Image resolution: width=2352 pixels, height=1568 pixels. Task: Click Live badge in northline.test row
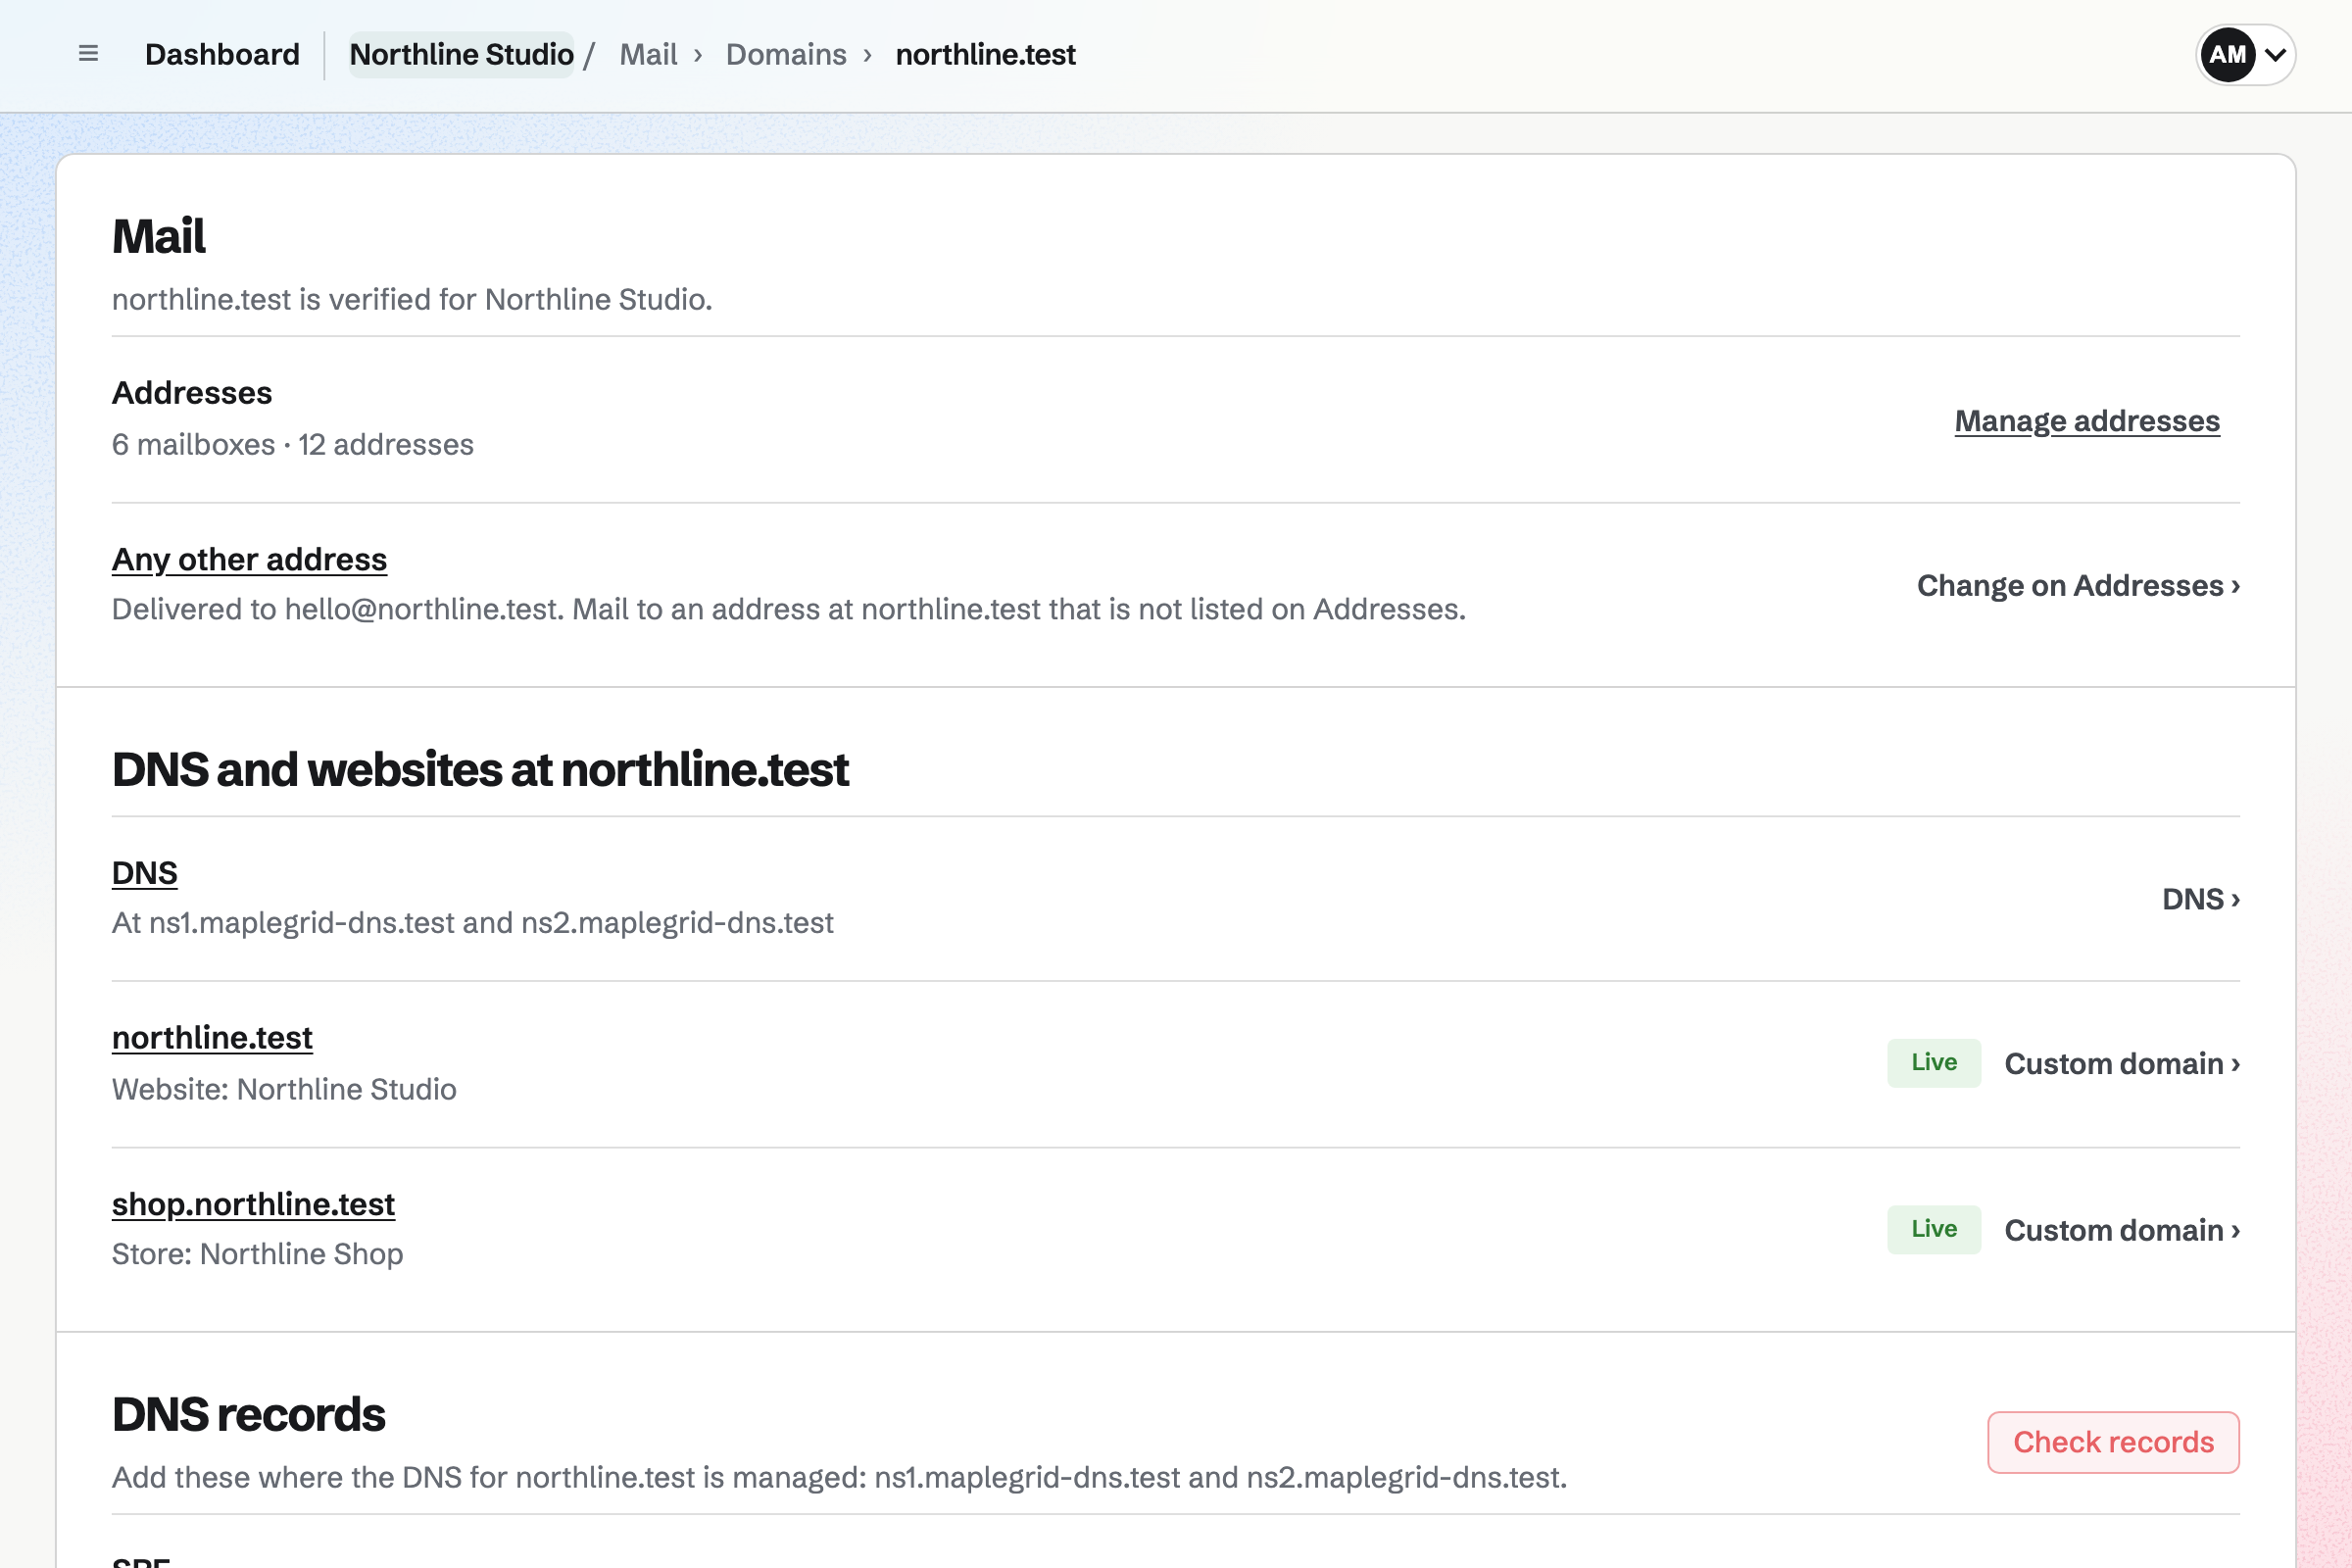coord(1934,1063)
